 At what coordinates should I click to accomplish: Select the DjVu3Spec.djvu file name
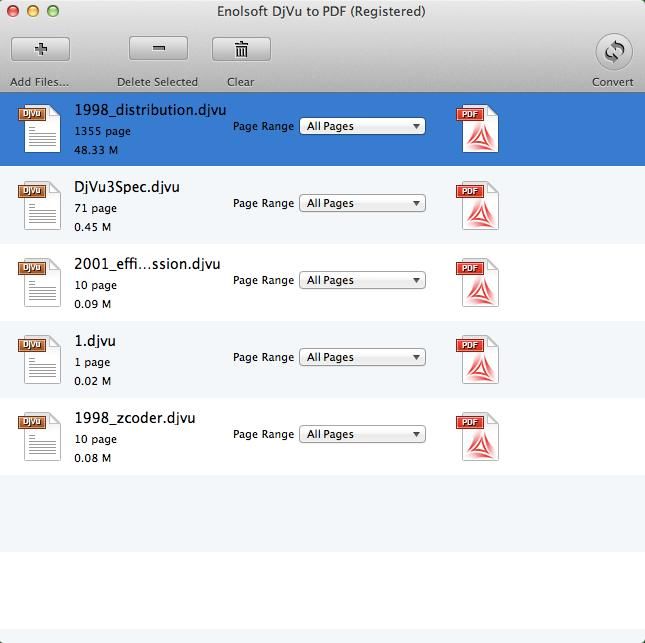127,187
